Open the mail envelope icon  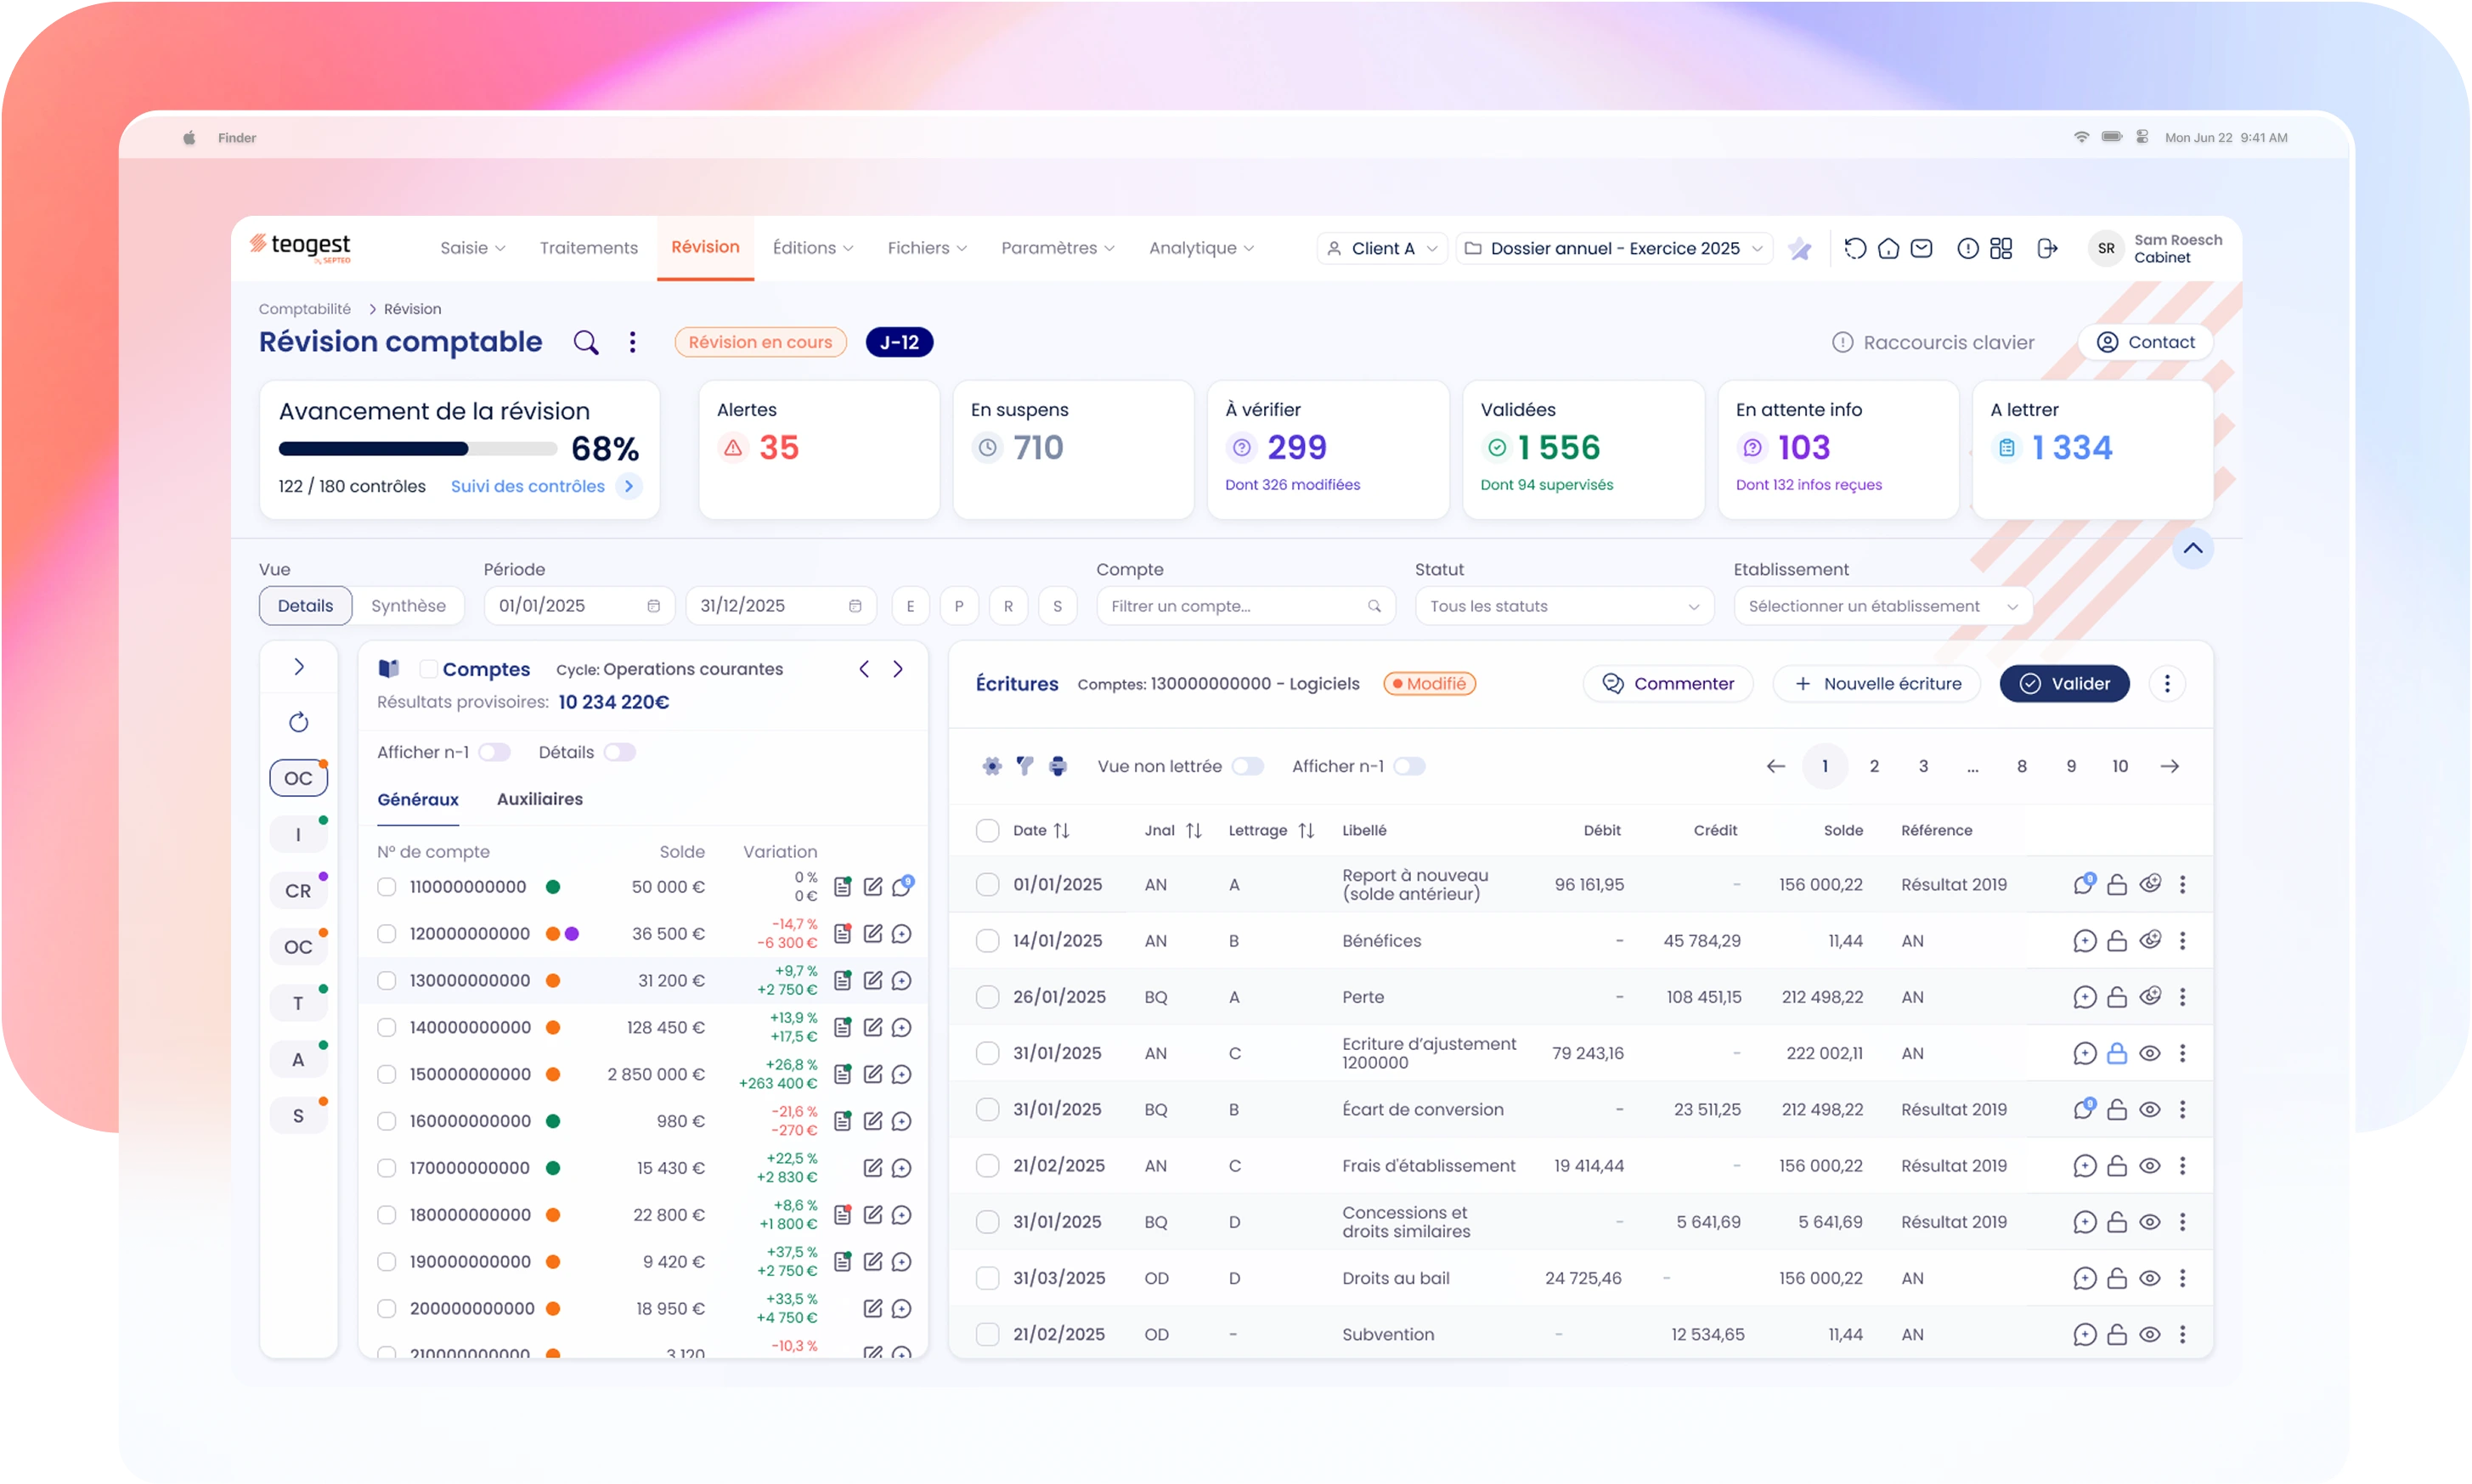point(1921,248)
